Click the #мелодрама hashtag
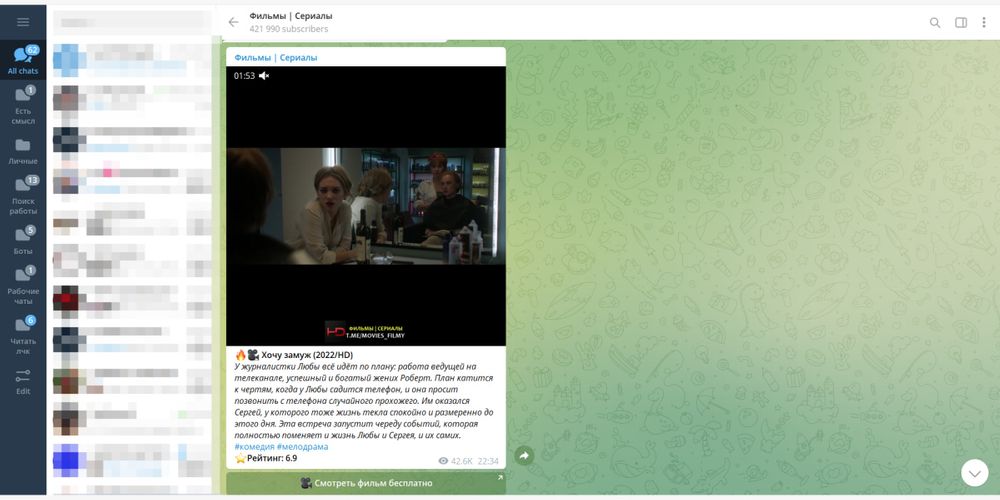 (x=302, y=447)
